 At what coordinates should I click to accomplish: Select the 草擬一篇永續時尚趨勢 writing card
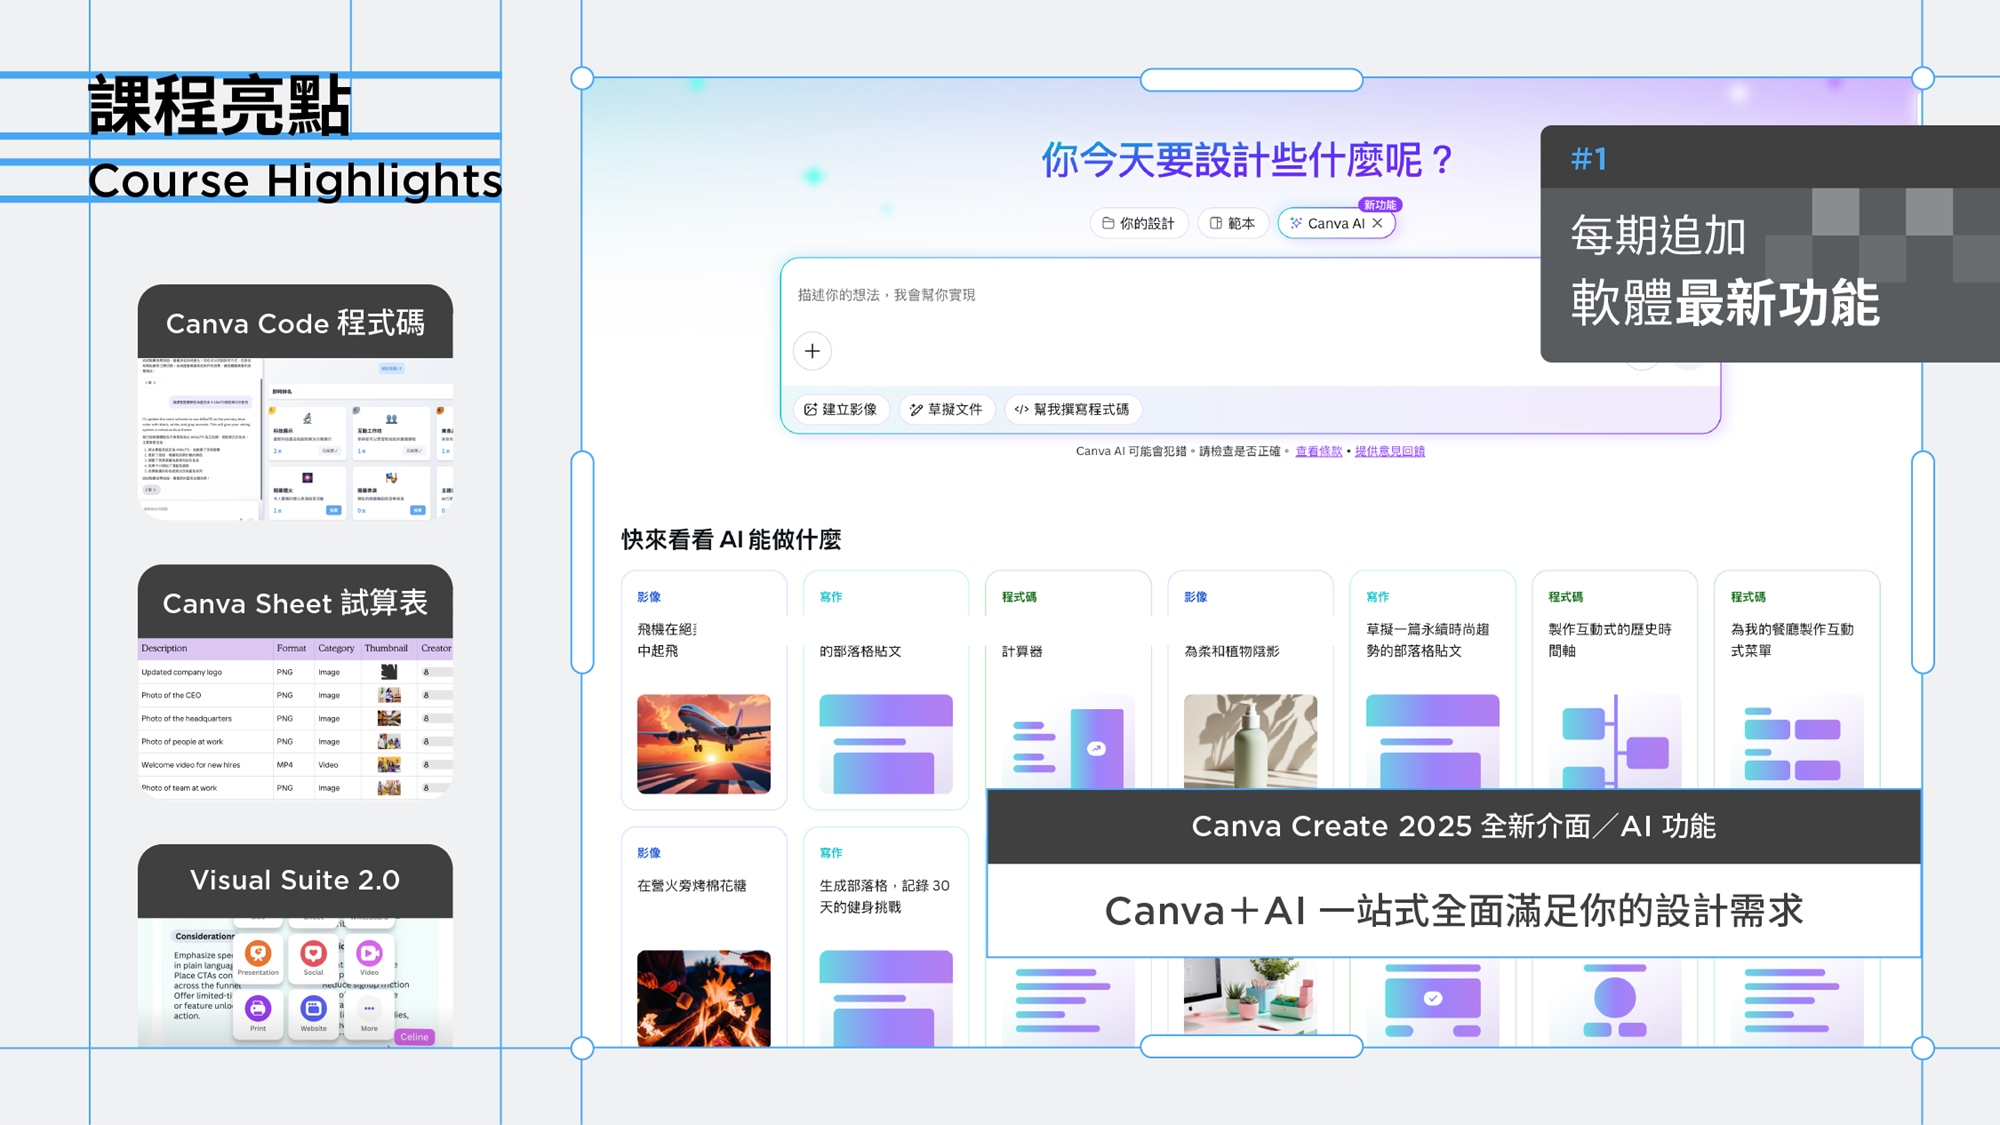pos(1432,680)
